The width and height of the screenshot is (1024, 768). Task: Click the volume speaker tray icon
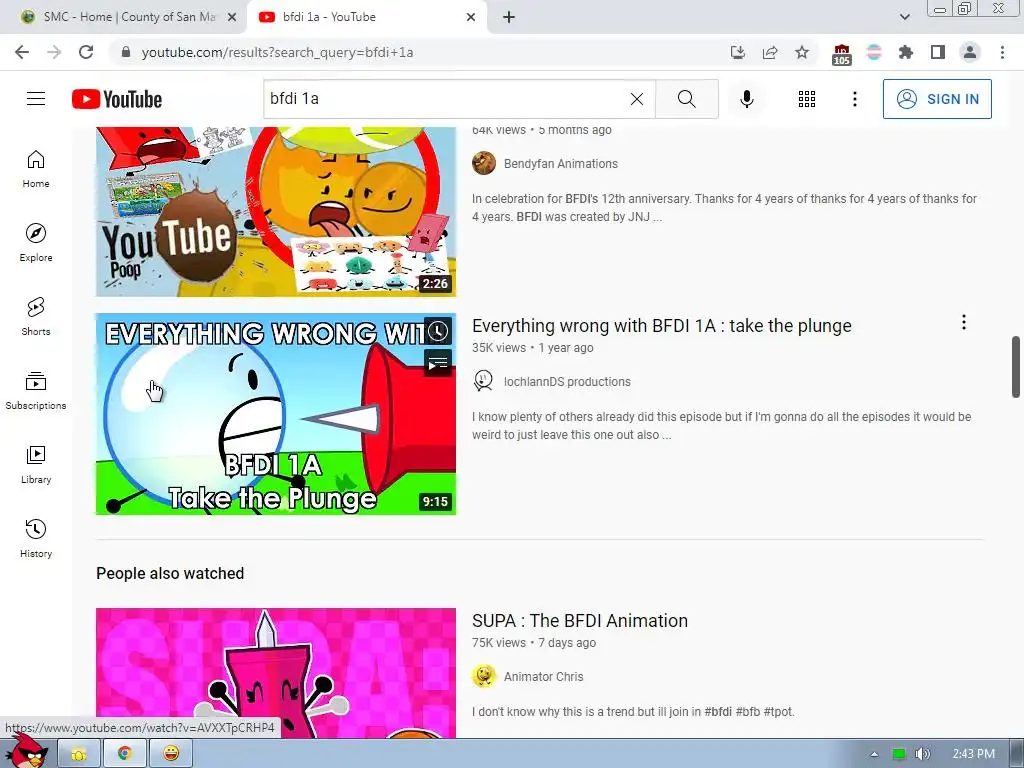tap(921, 754)
